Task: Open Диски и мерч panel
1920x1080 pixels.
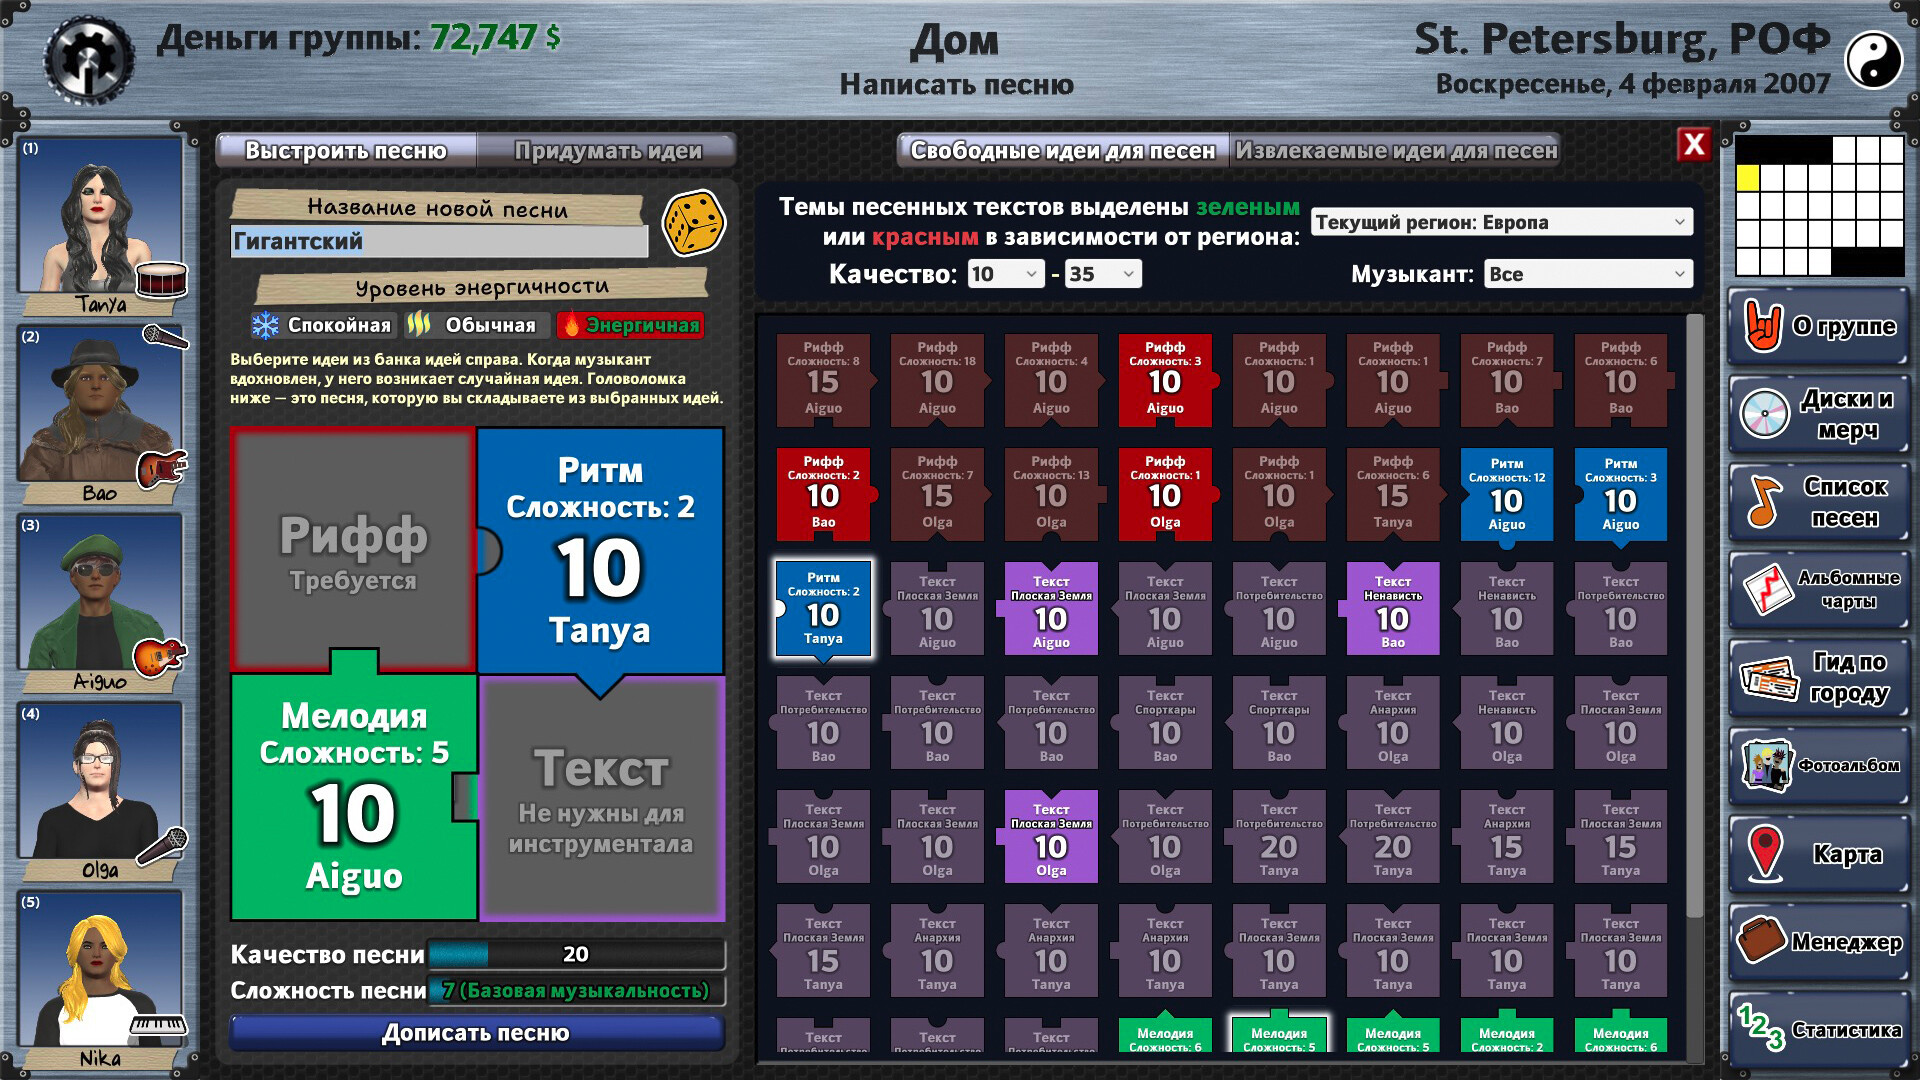Action: (1820, 414)
